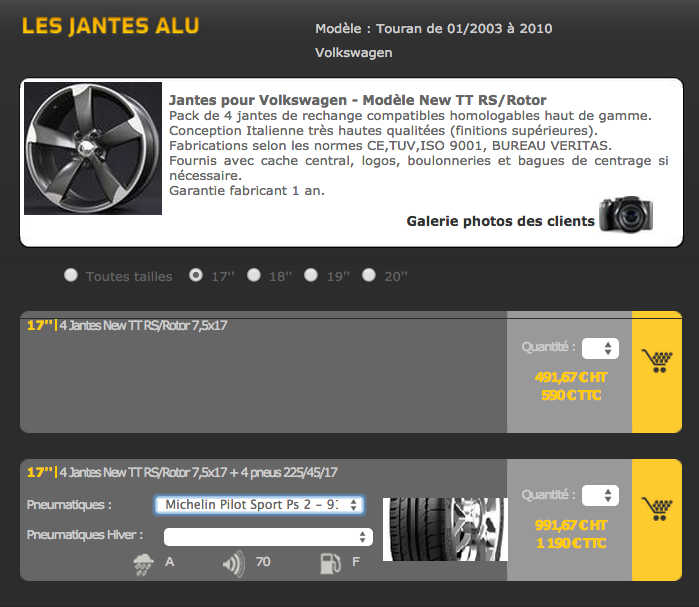The height and width of the screenshot is (607, 699).
Task: Click the noise value 70
Action: tap(263, 562)
